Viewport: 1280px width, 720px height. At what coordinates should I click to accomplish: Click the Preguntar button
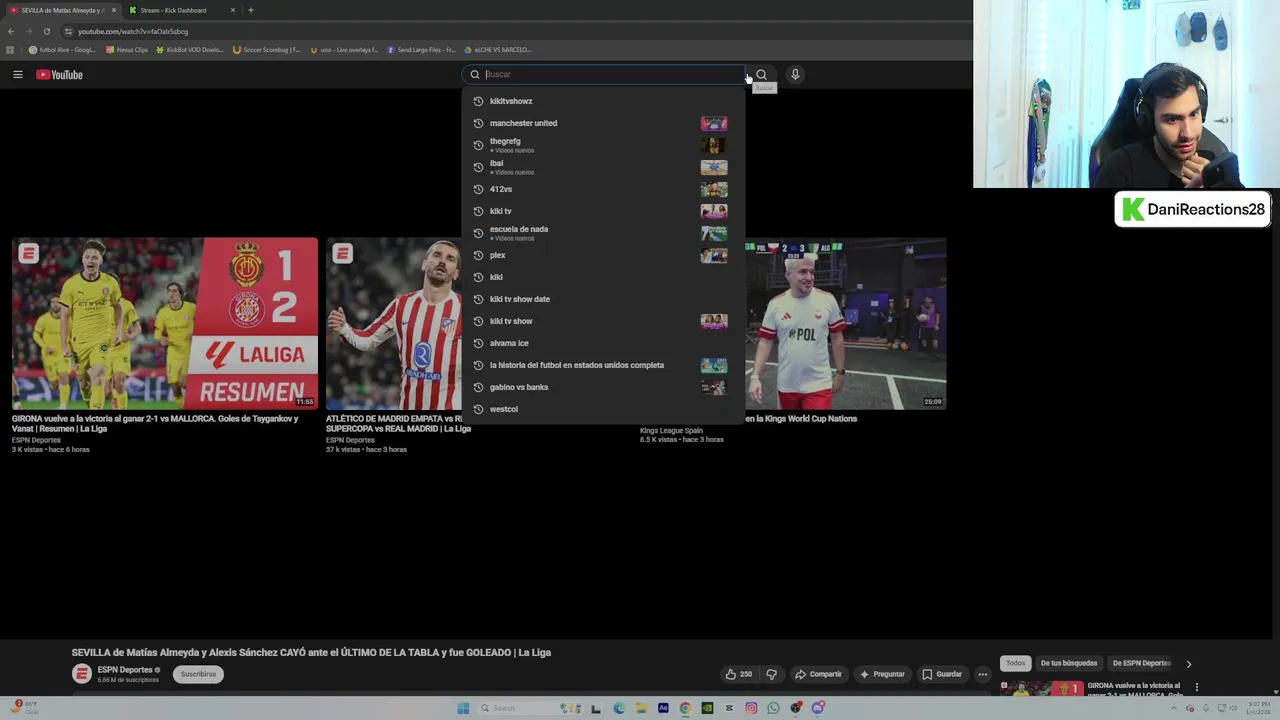882,674
